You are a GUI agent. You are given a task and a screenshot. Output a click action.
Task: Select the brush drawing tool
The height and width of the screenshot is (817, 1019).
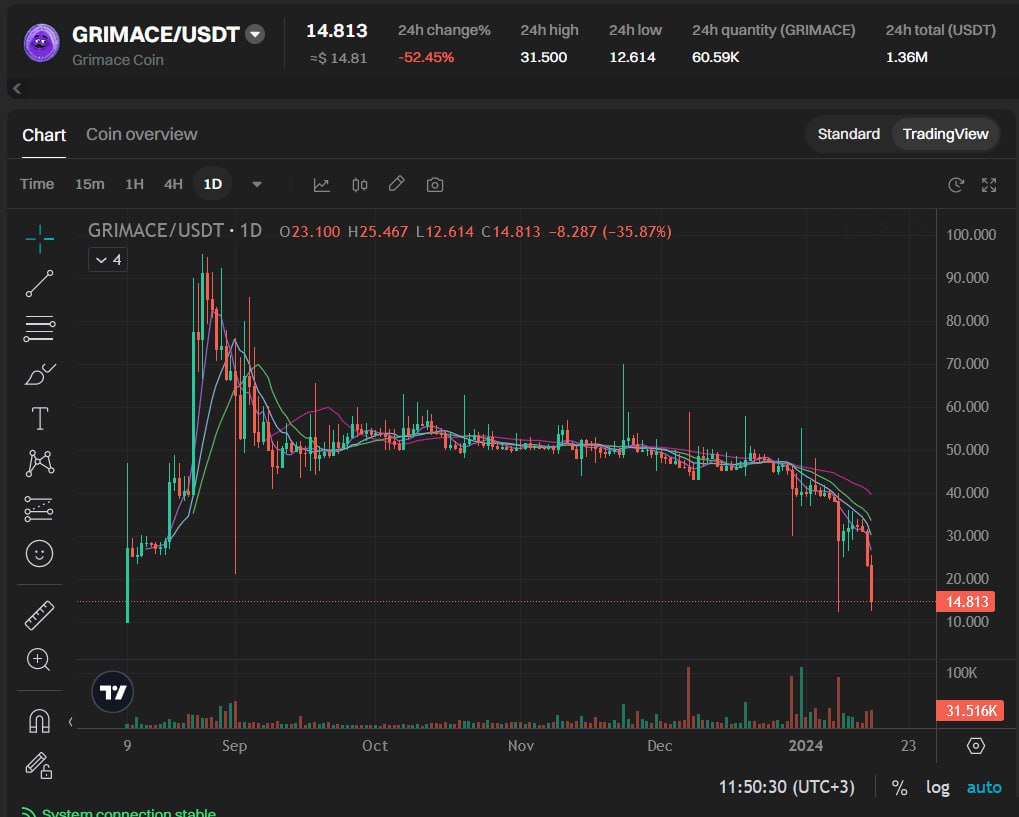[x=40, y=374]
